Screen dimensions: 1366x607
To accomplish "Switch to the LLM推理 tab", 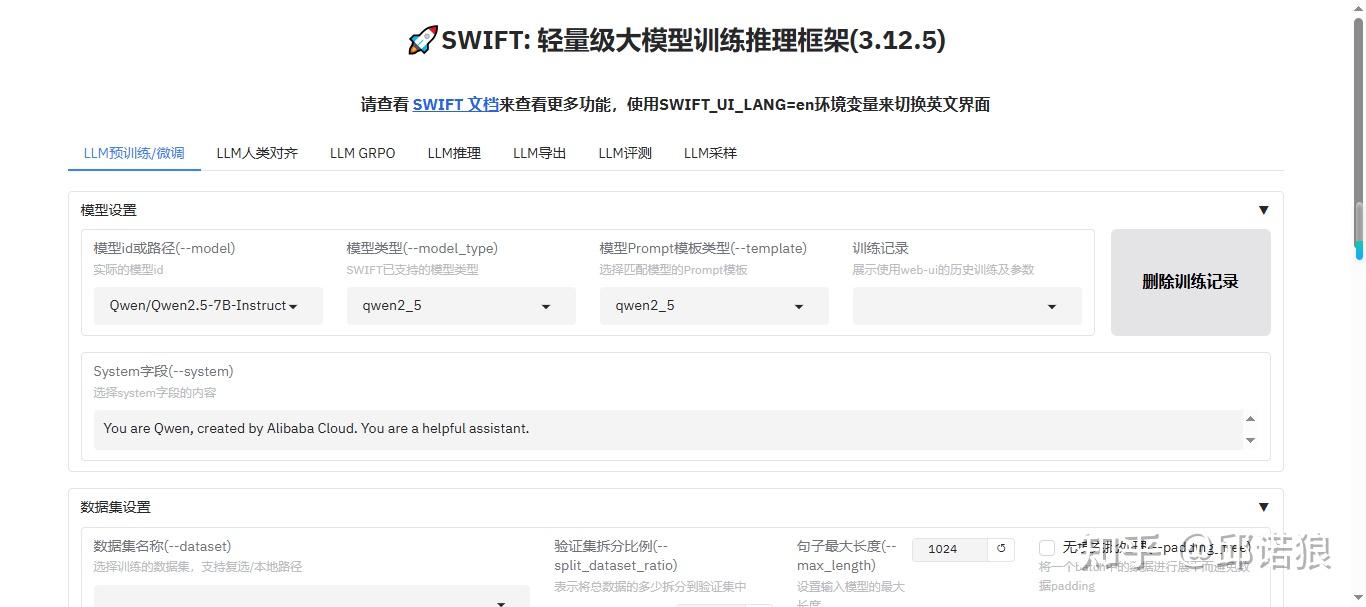I will (x=454, y=153).
